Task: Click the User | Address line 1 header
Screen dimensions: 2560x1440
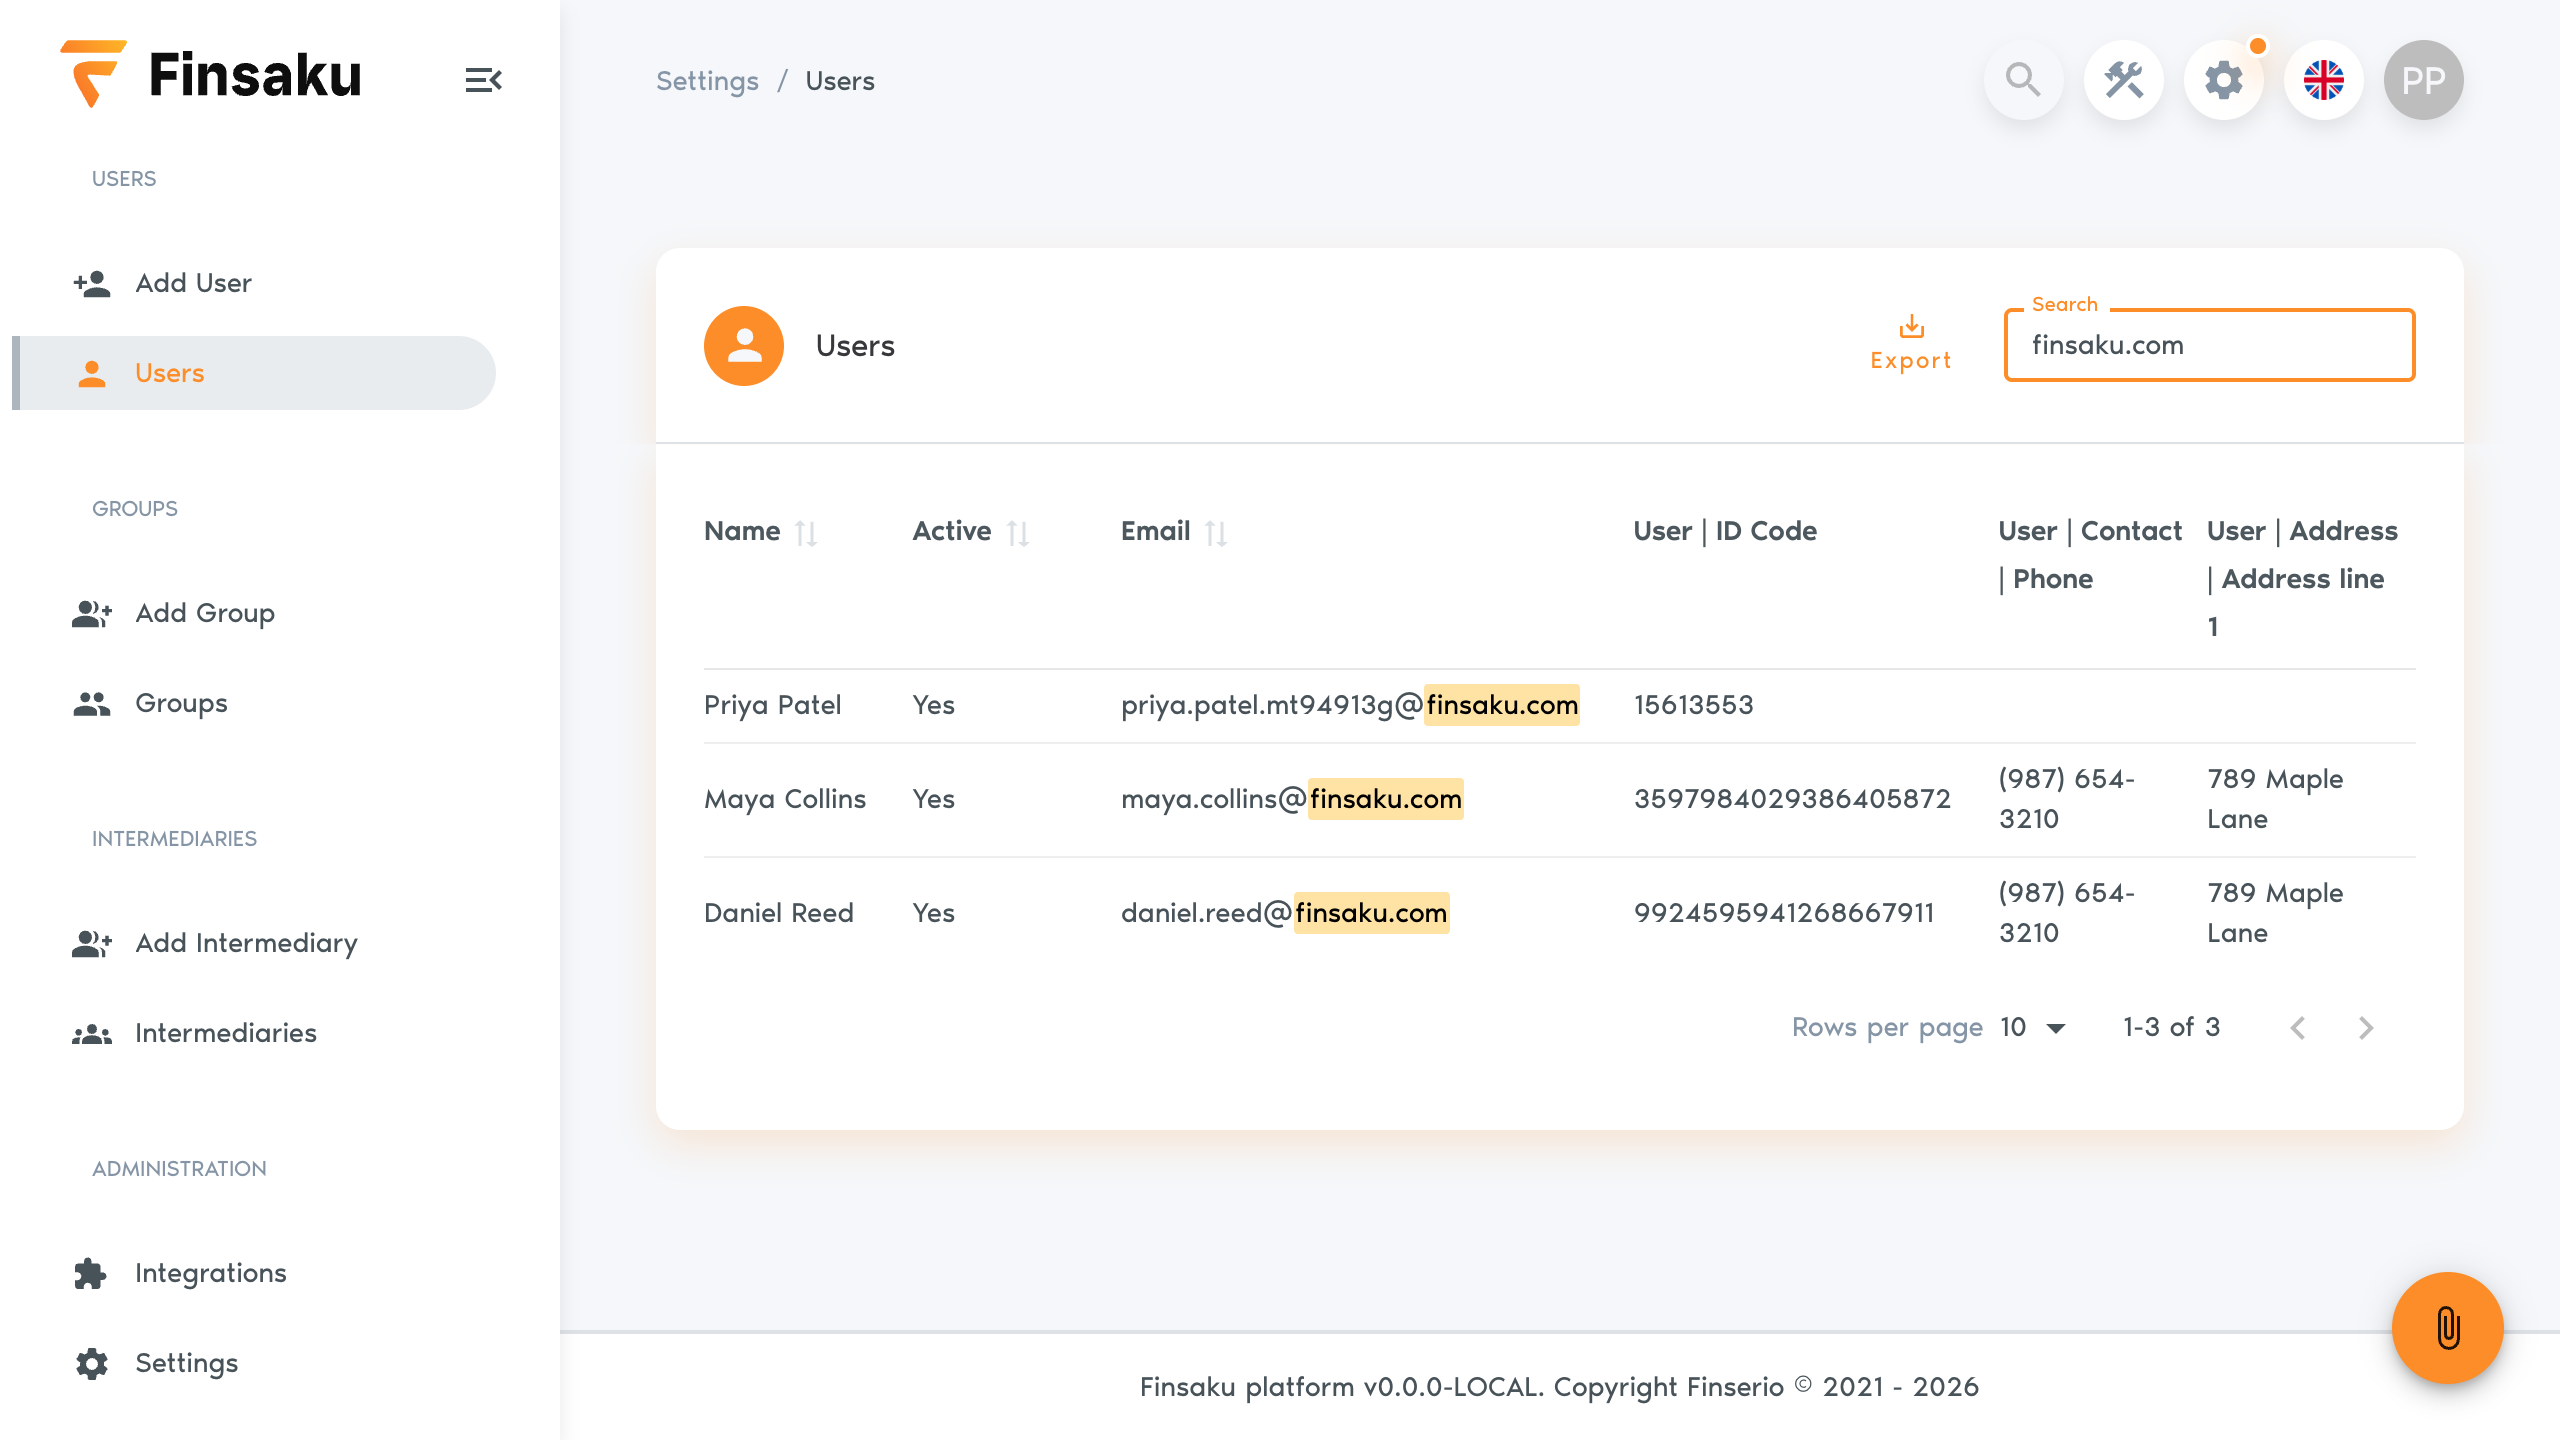Action: [x=2302, y=579]
